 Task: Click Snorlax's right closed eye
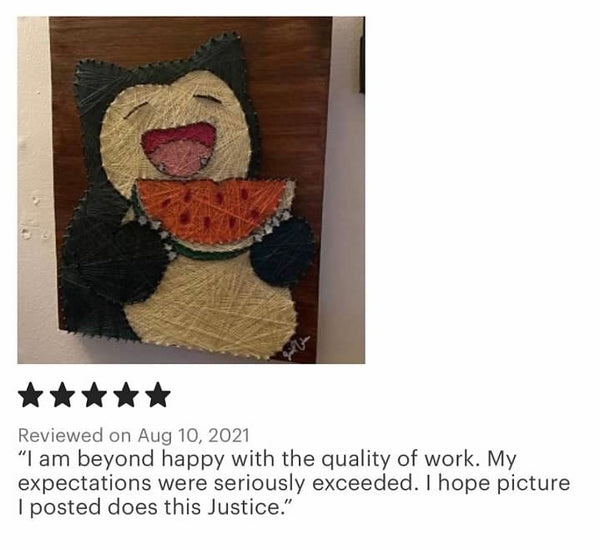pos(207,98)
